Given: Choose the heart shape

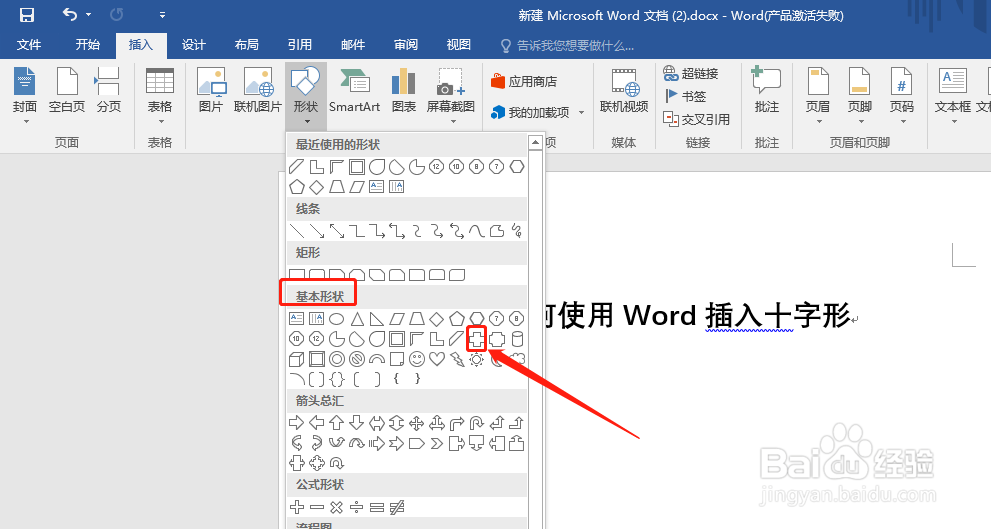Looking at the screenshot, I should click(437, 359).
